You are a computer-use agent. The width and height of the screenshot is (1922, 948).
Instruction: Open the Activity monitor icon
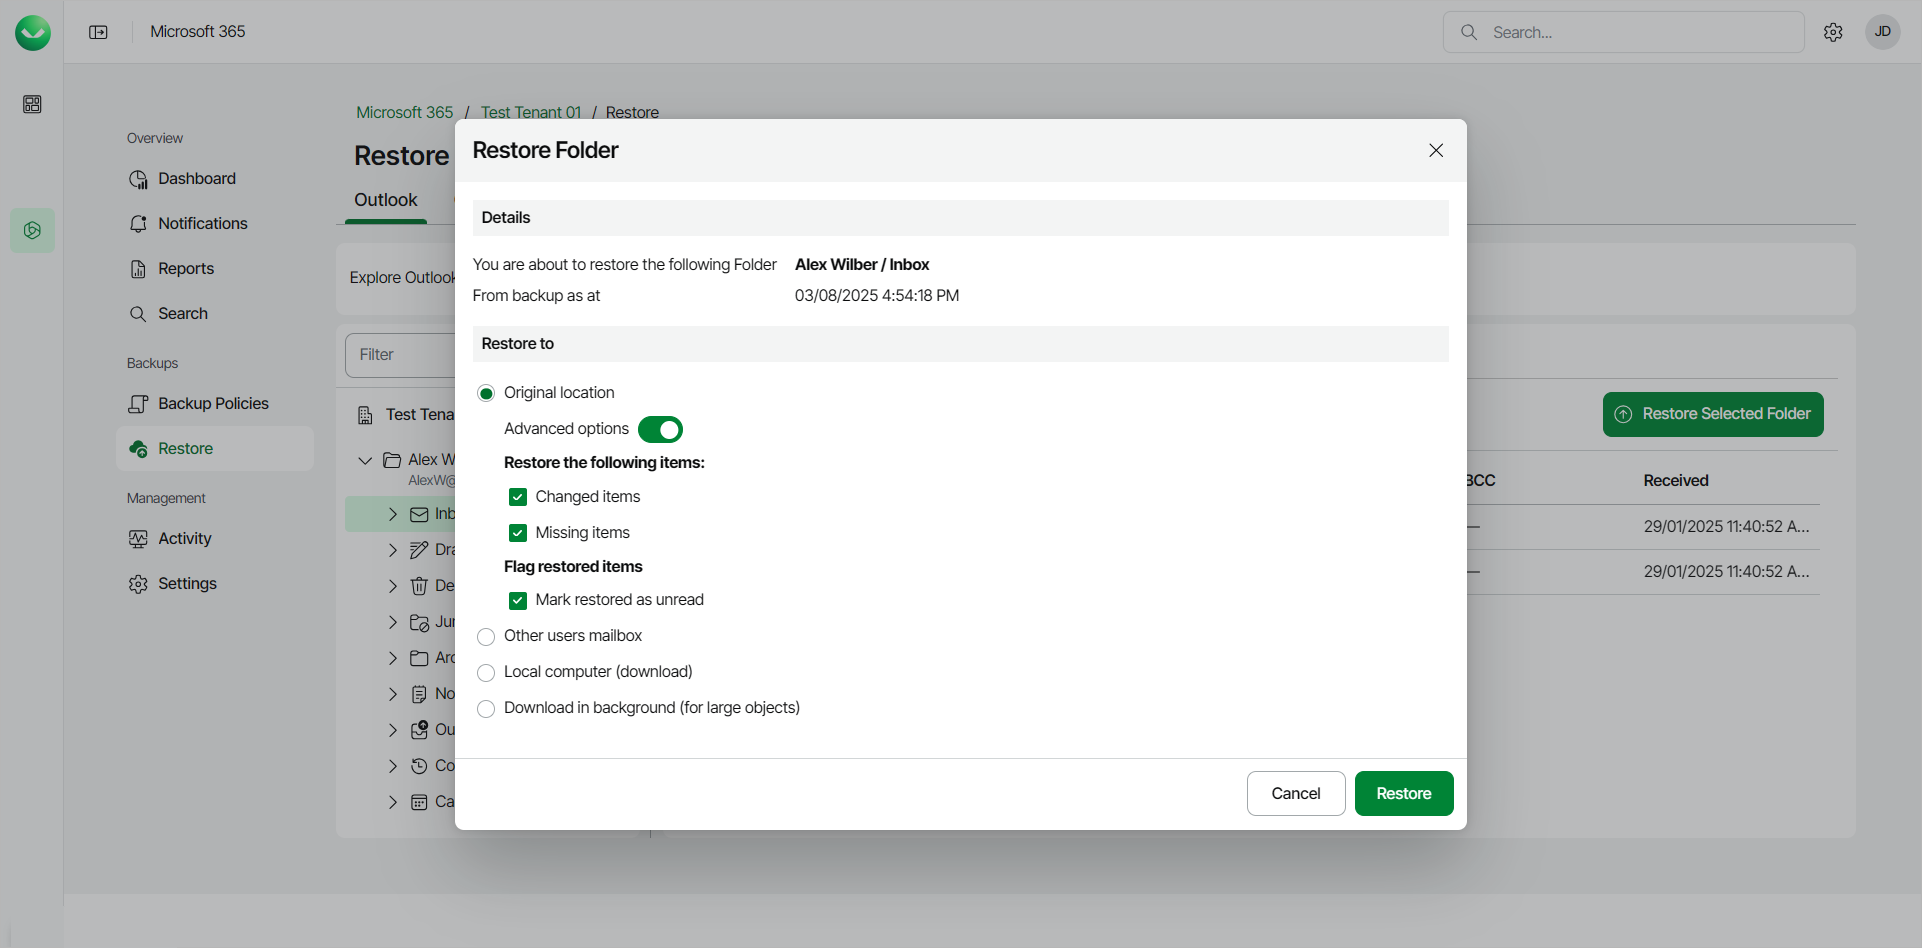(138, 539)
